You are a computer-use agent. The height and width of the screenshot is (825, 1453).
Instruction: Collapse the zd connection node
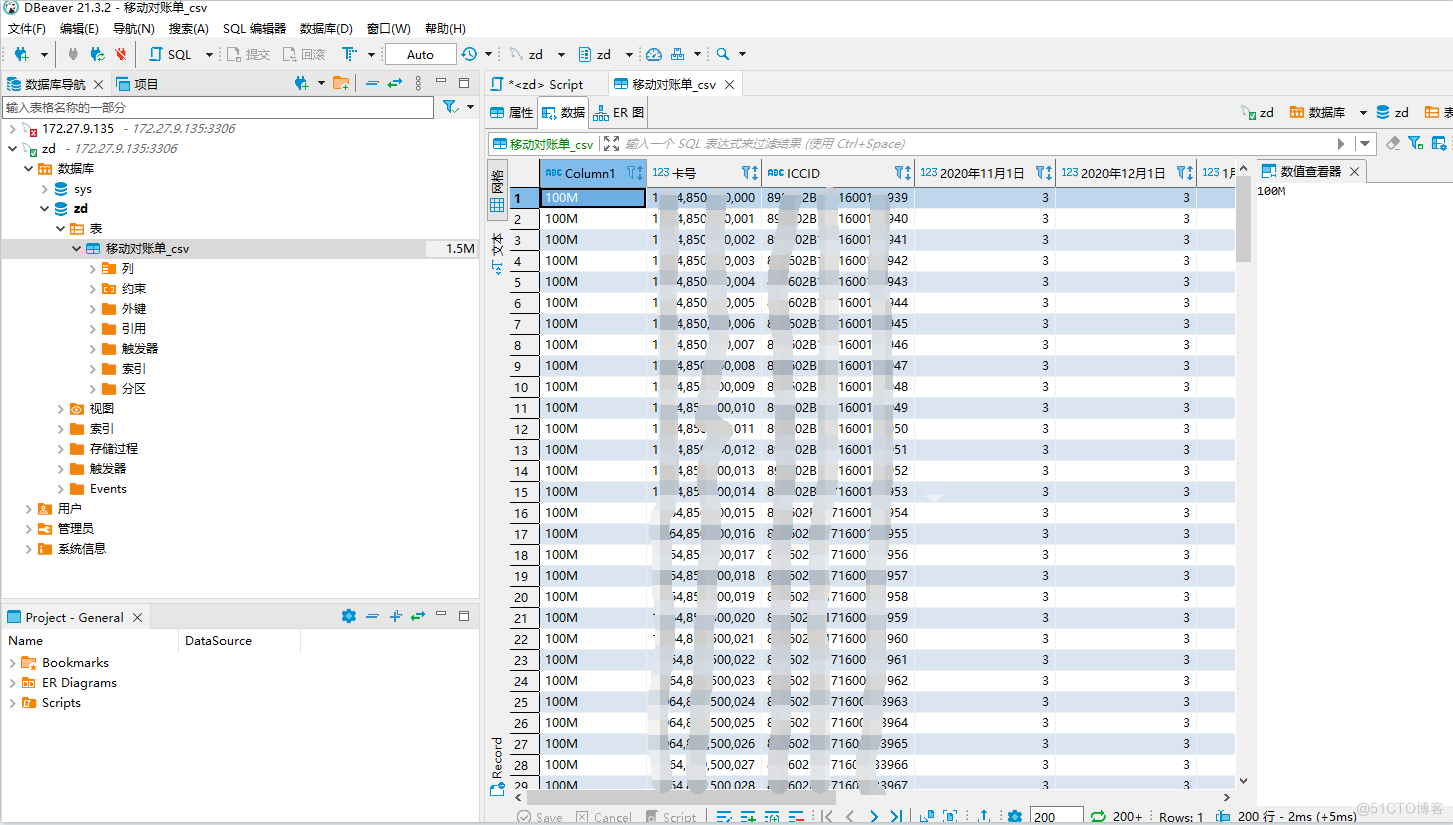(x=12, y=148)
